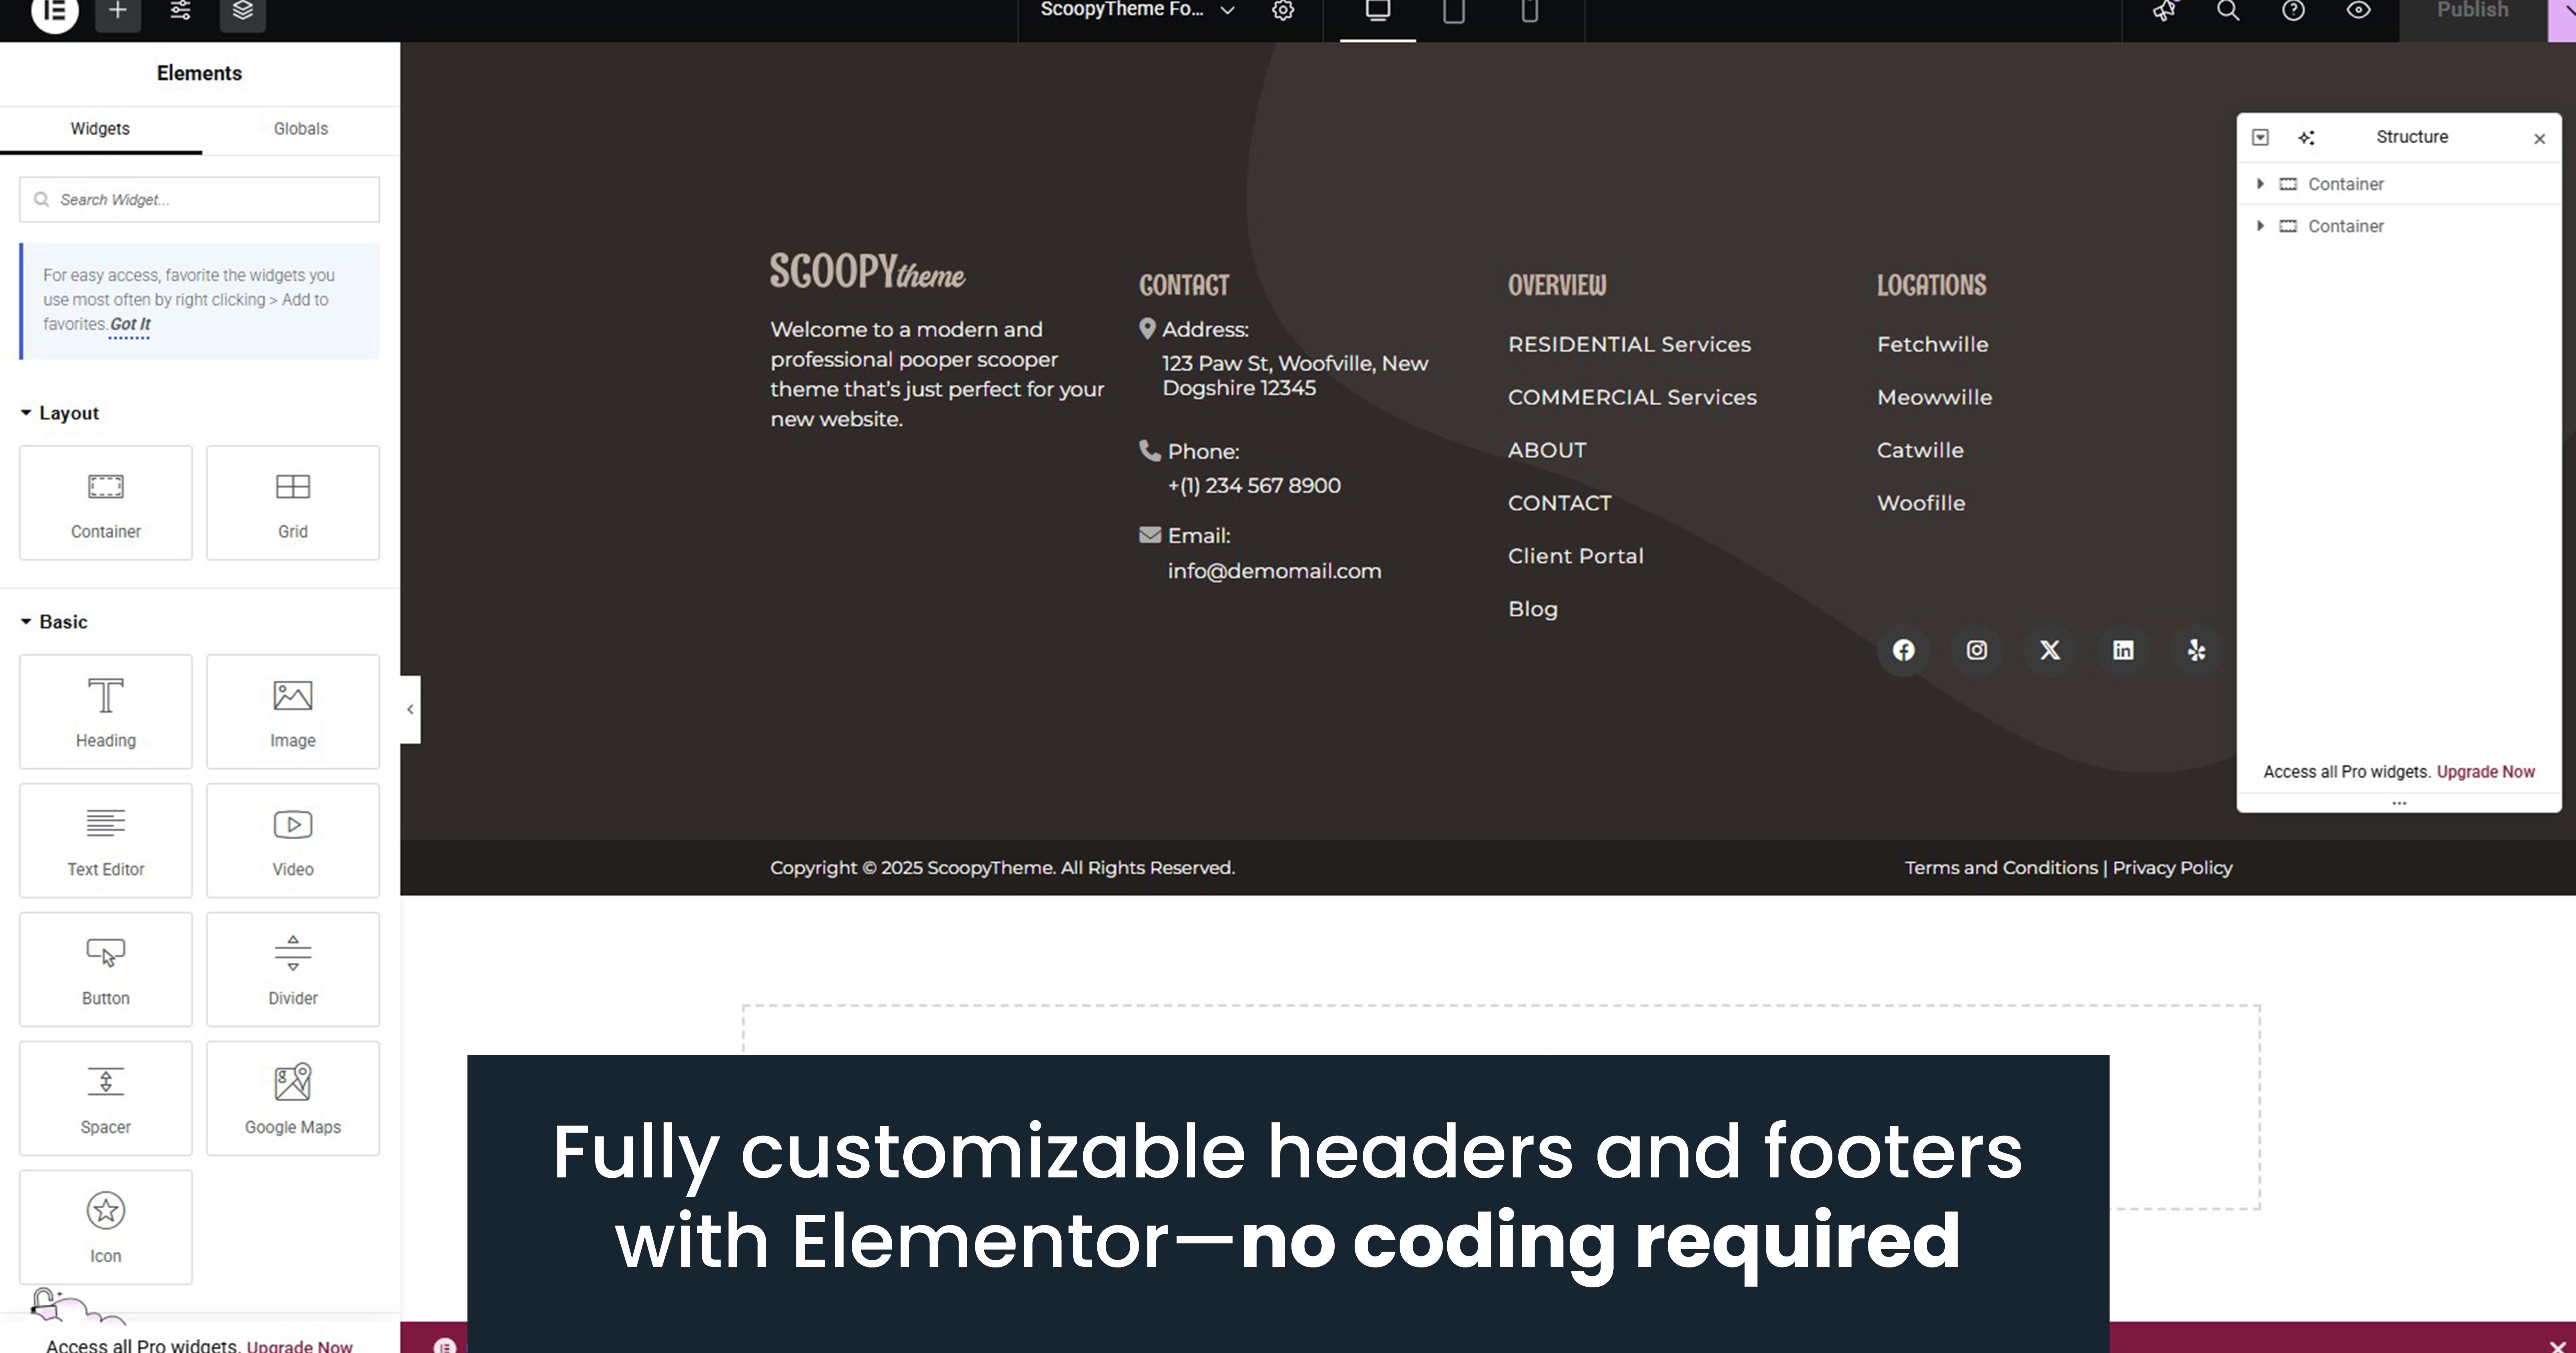
Task: Switch to the Globals tab
Action: point(301,129)
